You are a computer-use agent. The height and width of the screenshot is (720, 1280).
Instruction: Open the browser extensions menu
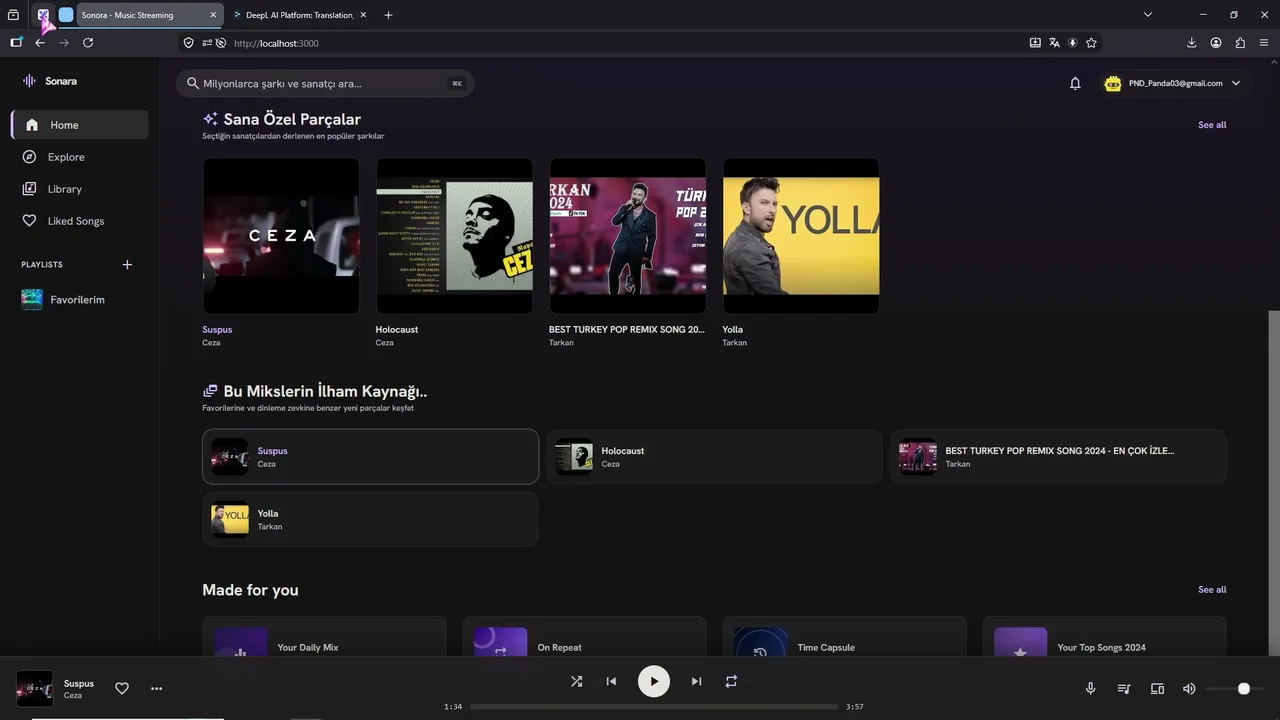pos(1240,43)
